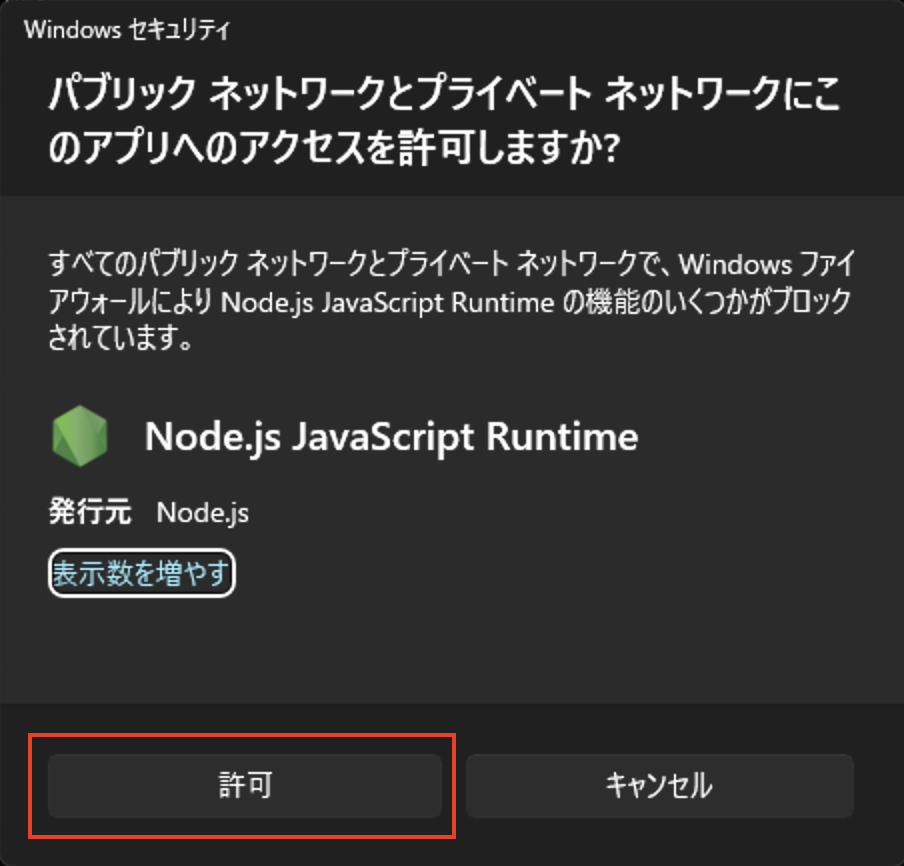Click the green Node.js hexagon icon

[79, 437]
